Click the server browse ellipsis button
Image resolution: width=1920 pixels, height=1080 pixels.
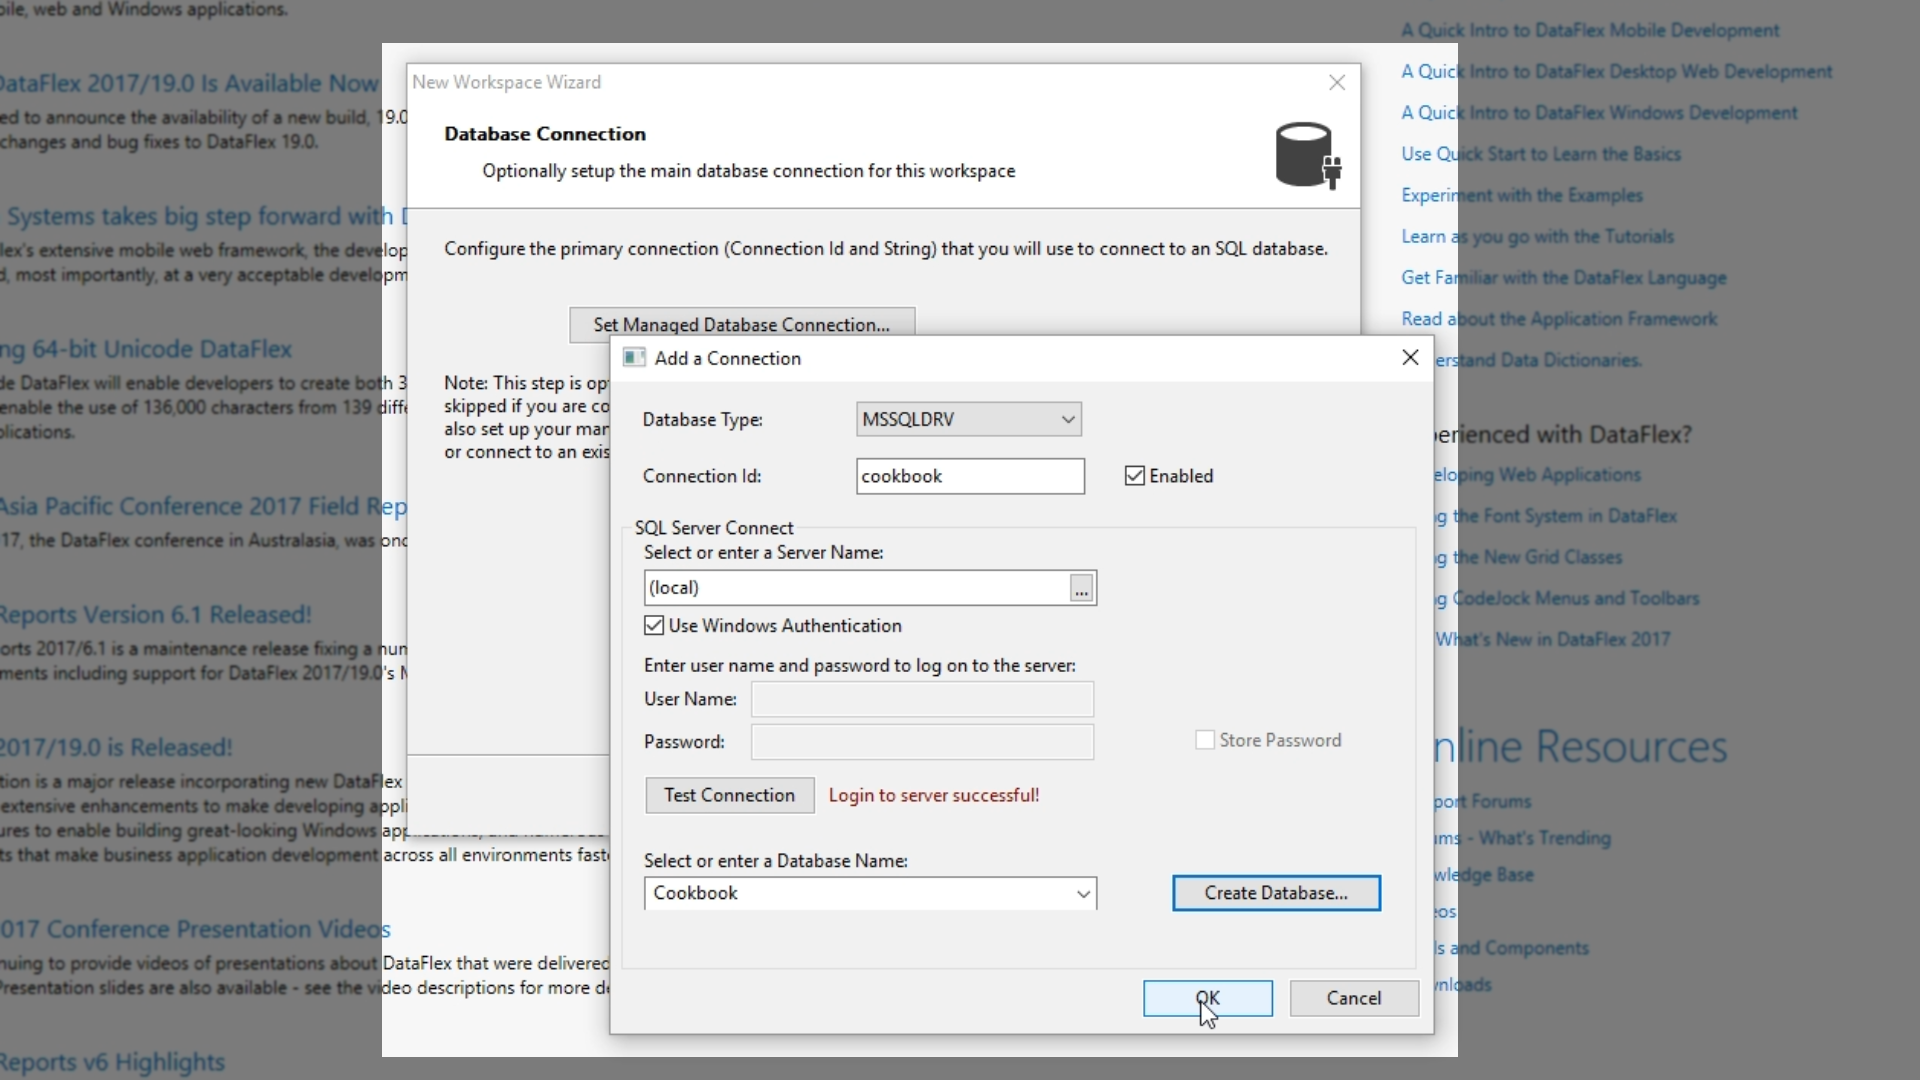tap(1081, 589)
